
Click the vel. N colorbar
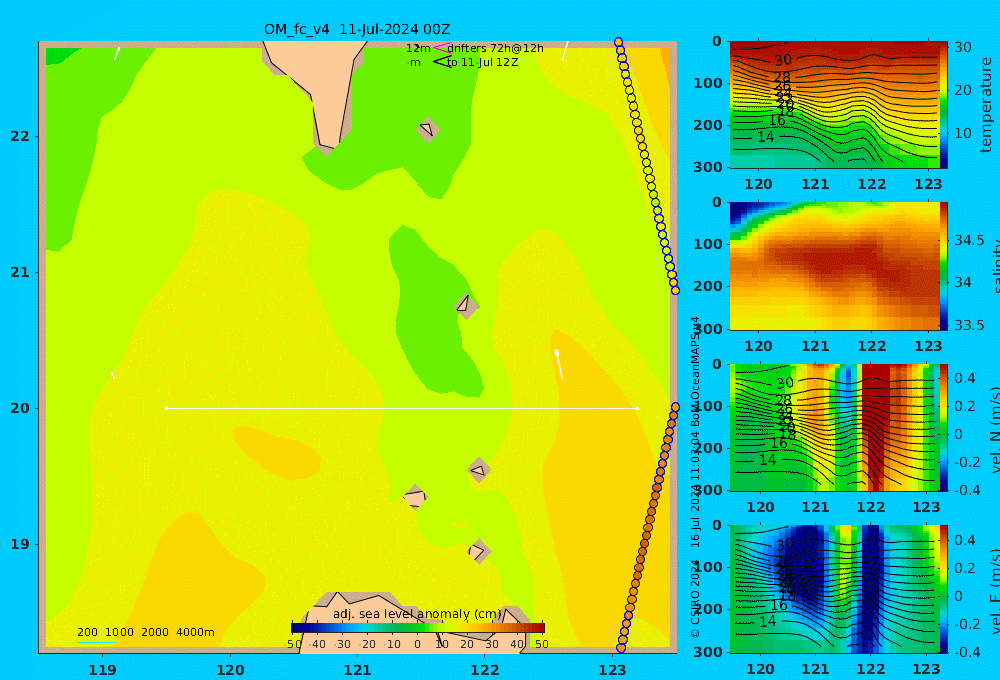tap(943, 427)
